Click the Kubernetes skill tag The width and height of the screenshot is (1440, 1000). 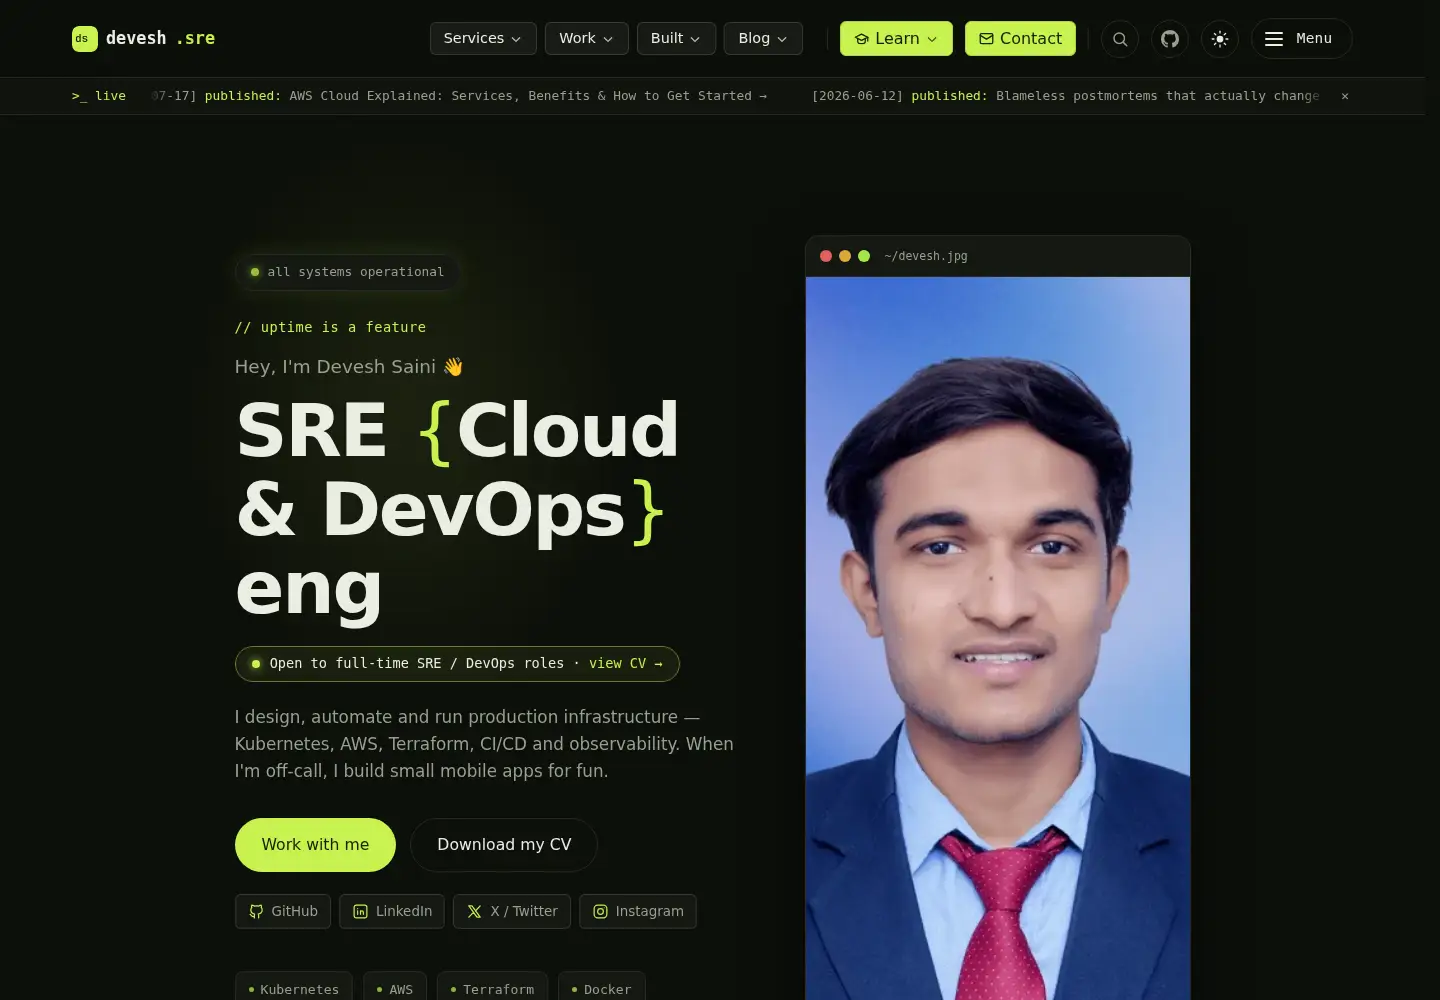pyautogui.click(x=294, y=988)
